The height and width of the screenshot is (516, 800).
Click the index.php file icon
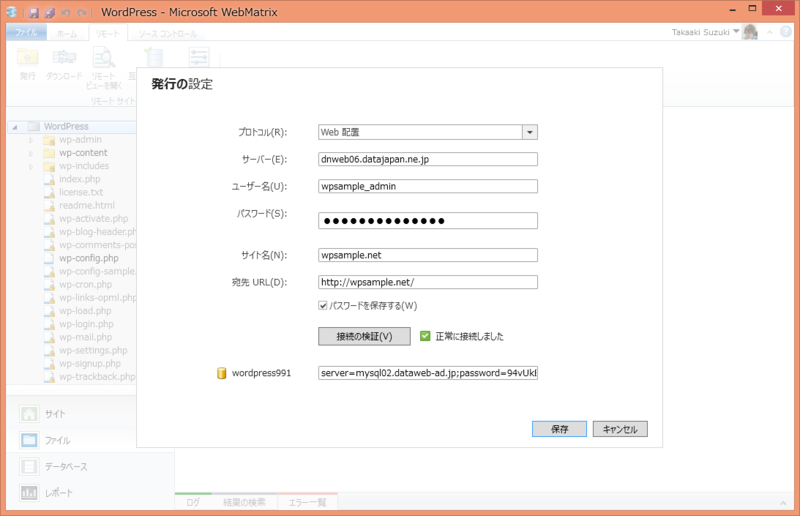coord(49,179)
